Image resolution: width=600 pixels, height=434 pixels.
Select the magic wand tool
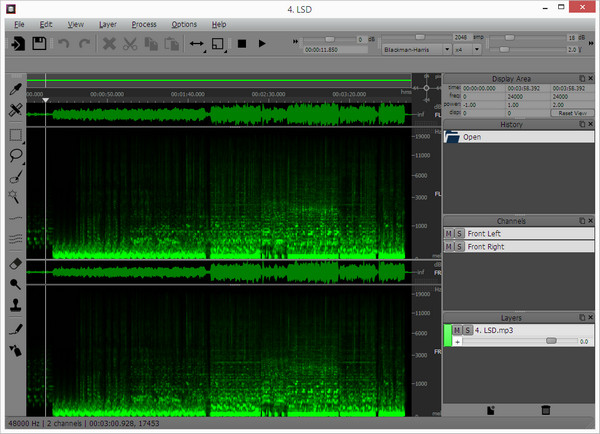click(x=16, y=197)
